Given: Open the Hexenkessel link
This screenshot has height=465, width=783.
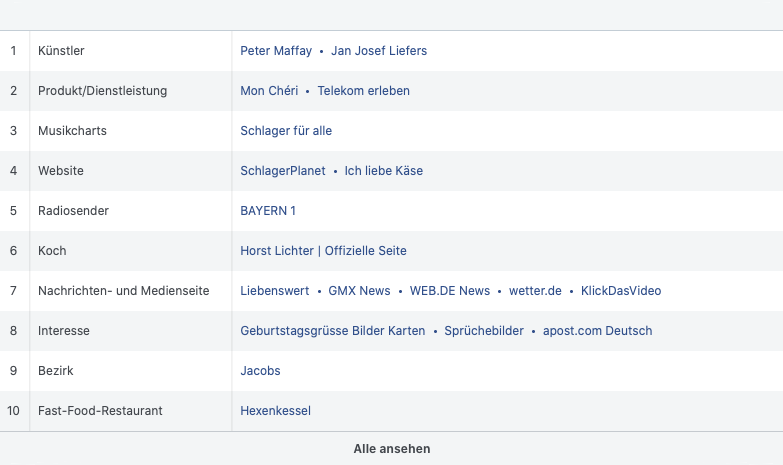Looking at the screenshot, I should click(276, 411).
